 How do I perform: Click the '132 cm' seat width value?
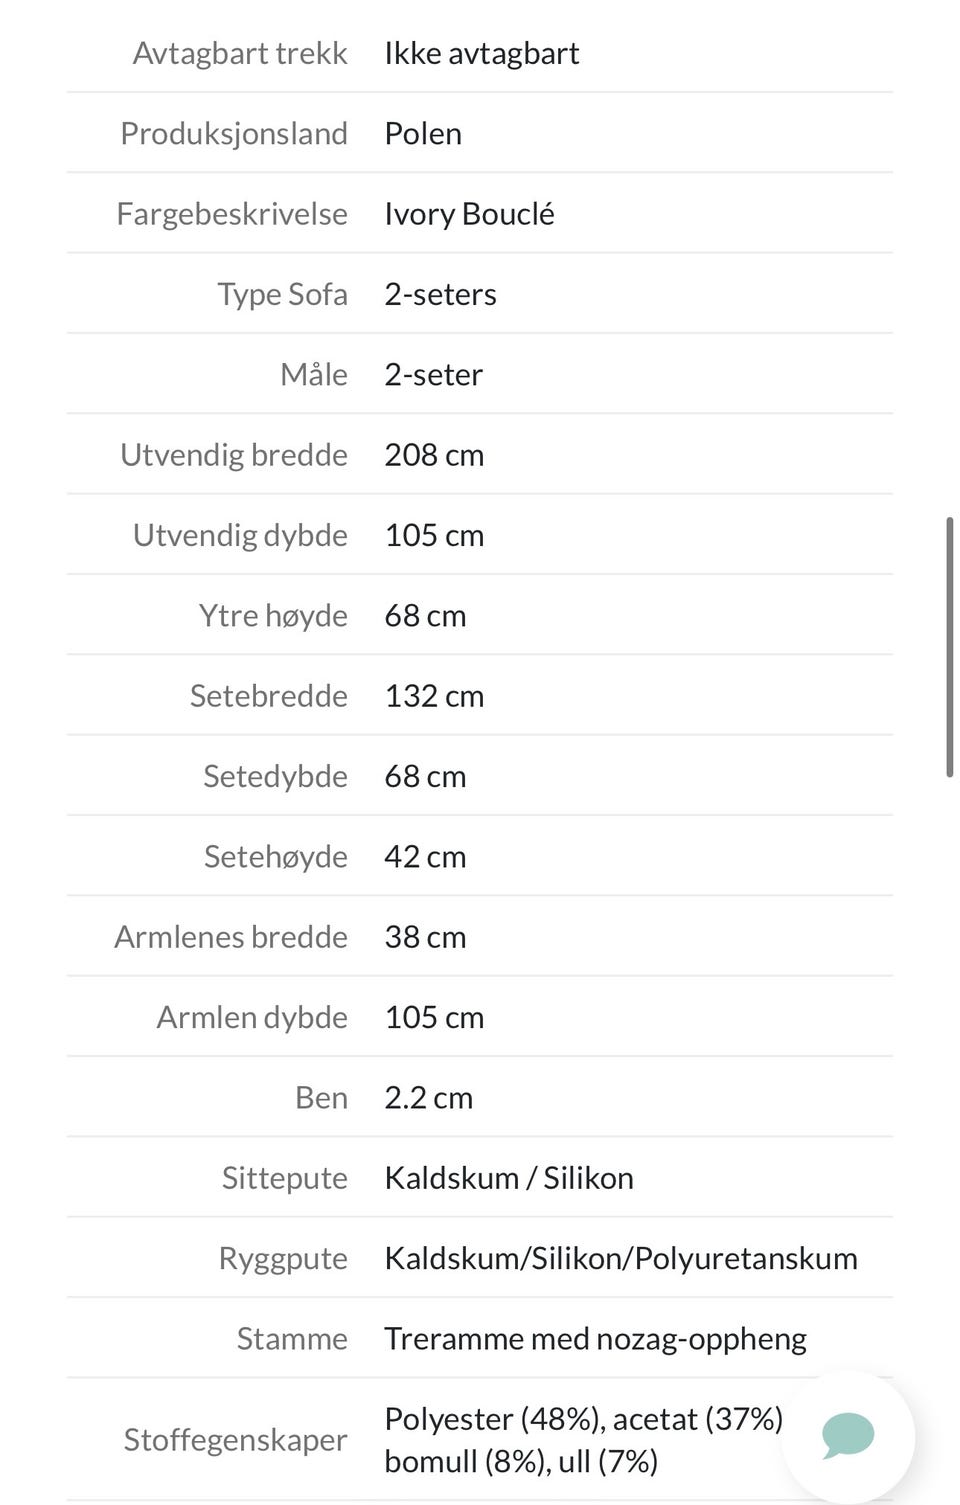[x=434, y=696]
